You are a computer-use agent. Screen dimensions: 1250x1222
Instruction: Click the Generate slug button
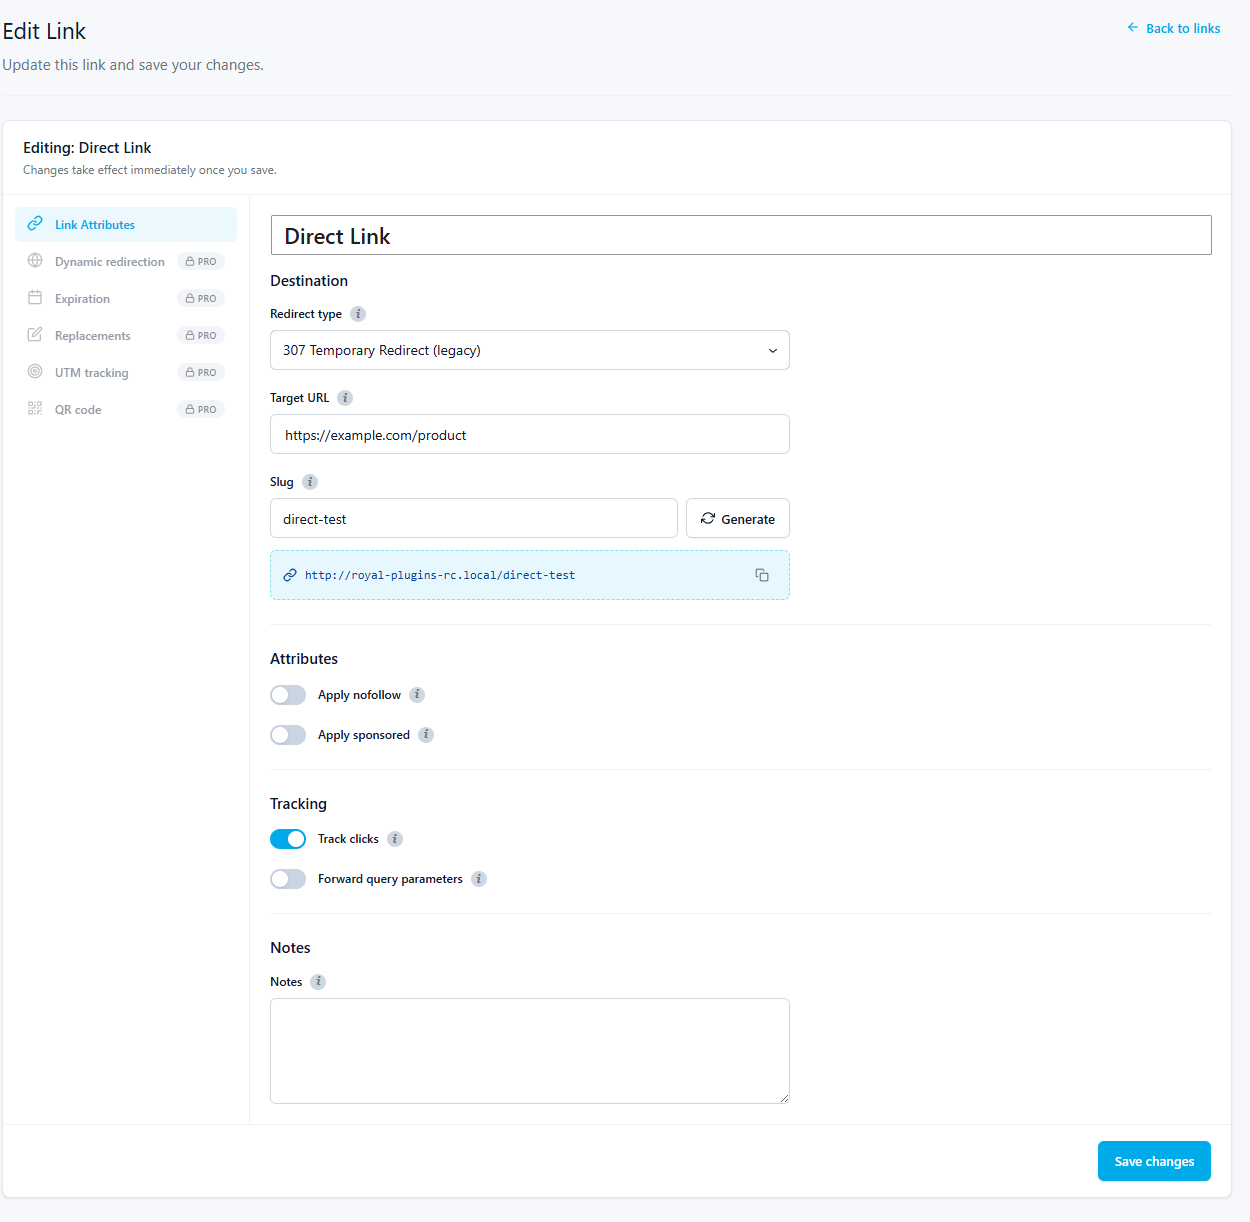pos(738,518)
